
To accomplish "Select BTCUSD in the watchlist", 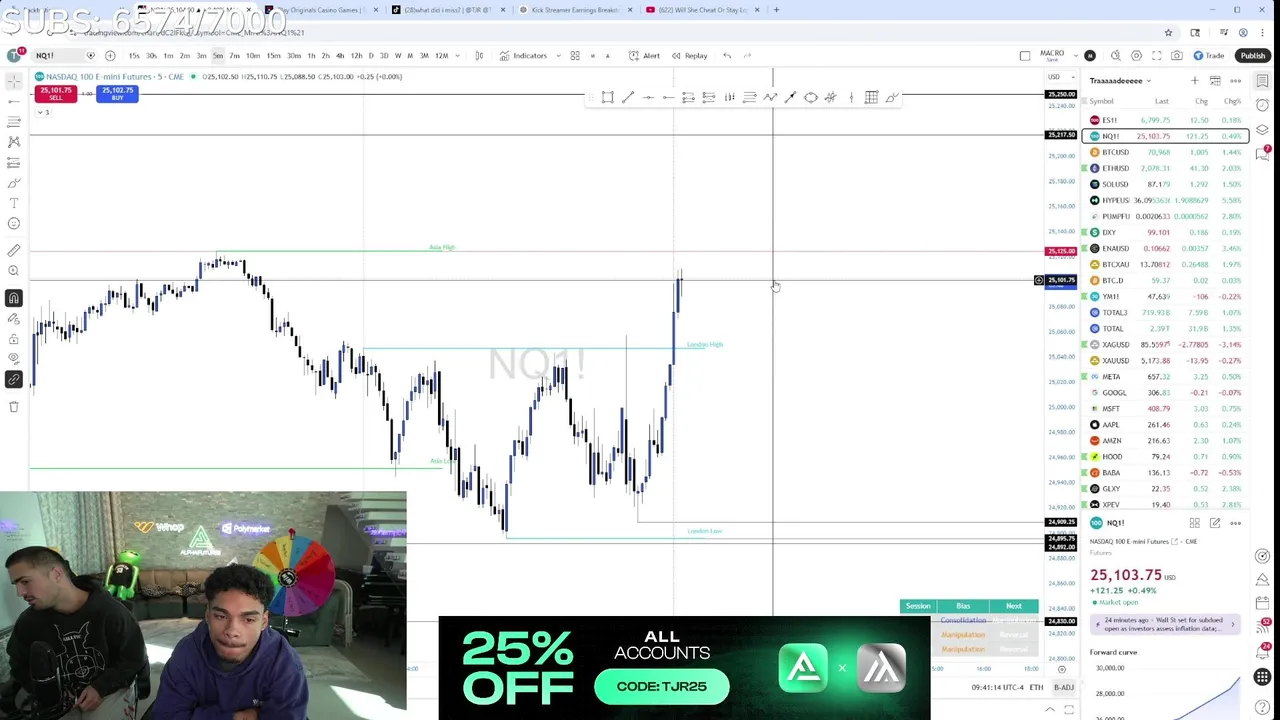I will (x=1165, y=152).
